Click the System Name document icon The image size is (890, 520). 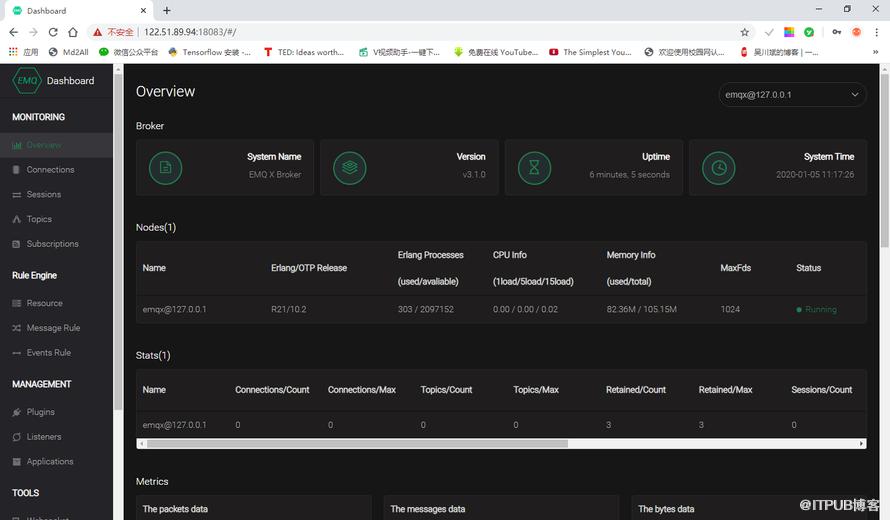point(166,168)
